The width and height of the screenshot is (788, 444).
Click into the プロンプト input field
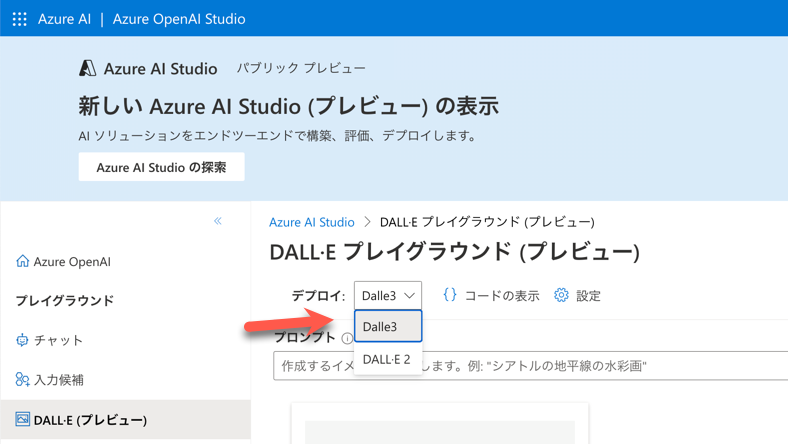[x=531, y=366]
